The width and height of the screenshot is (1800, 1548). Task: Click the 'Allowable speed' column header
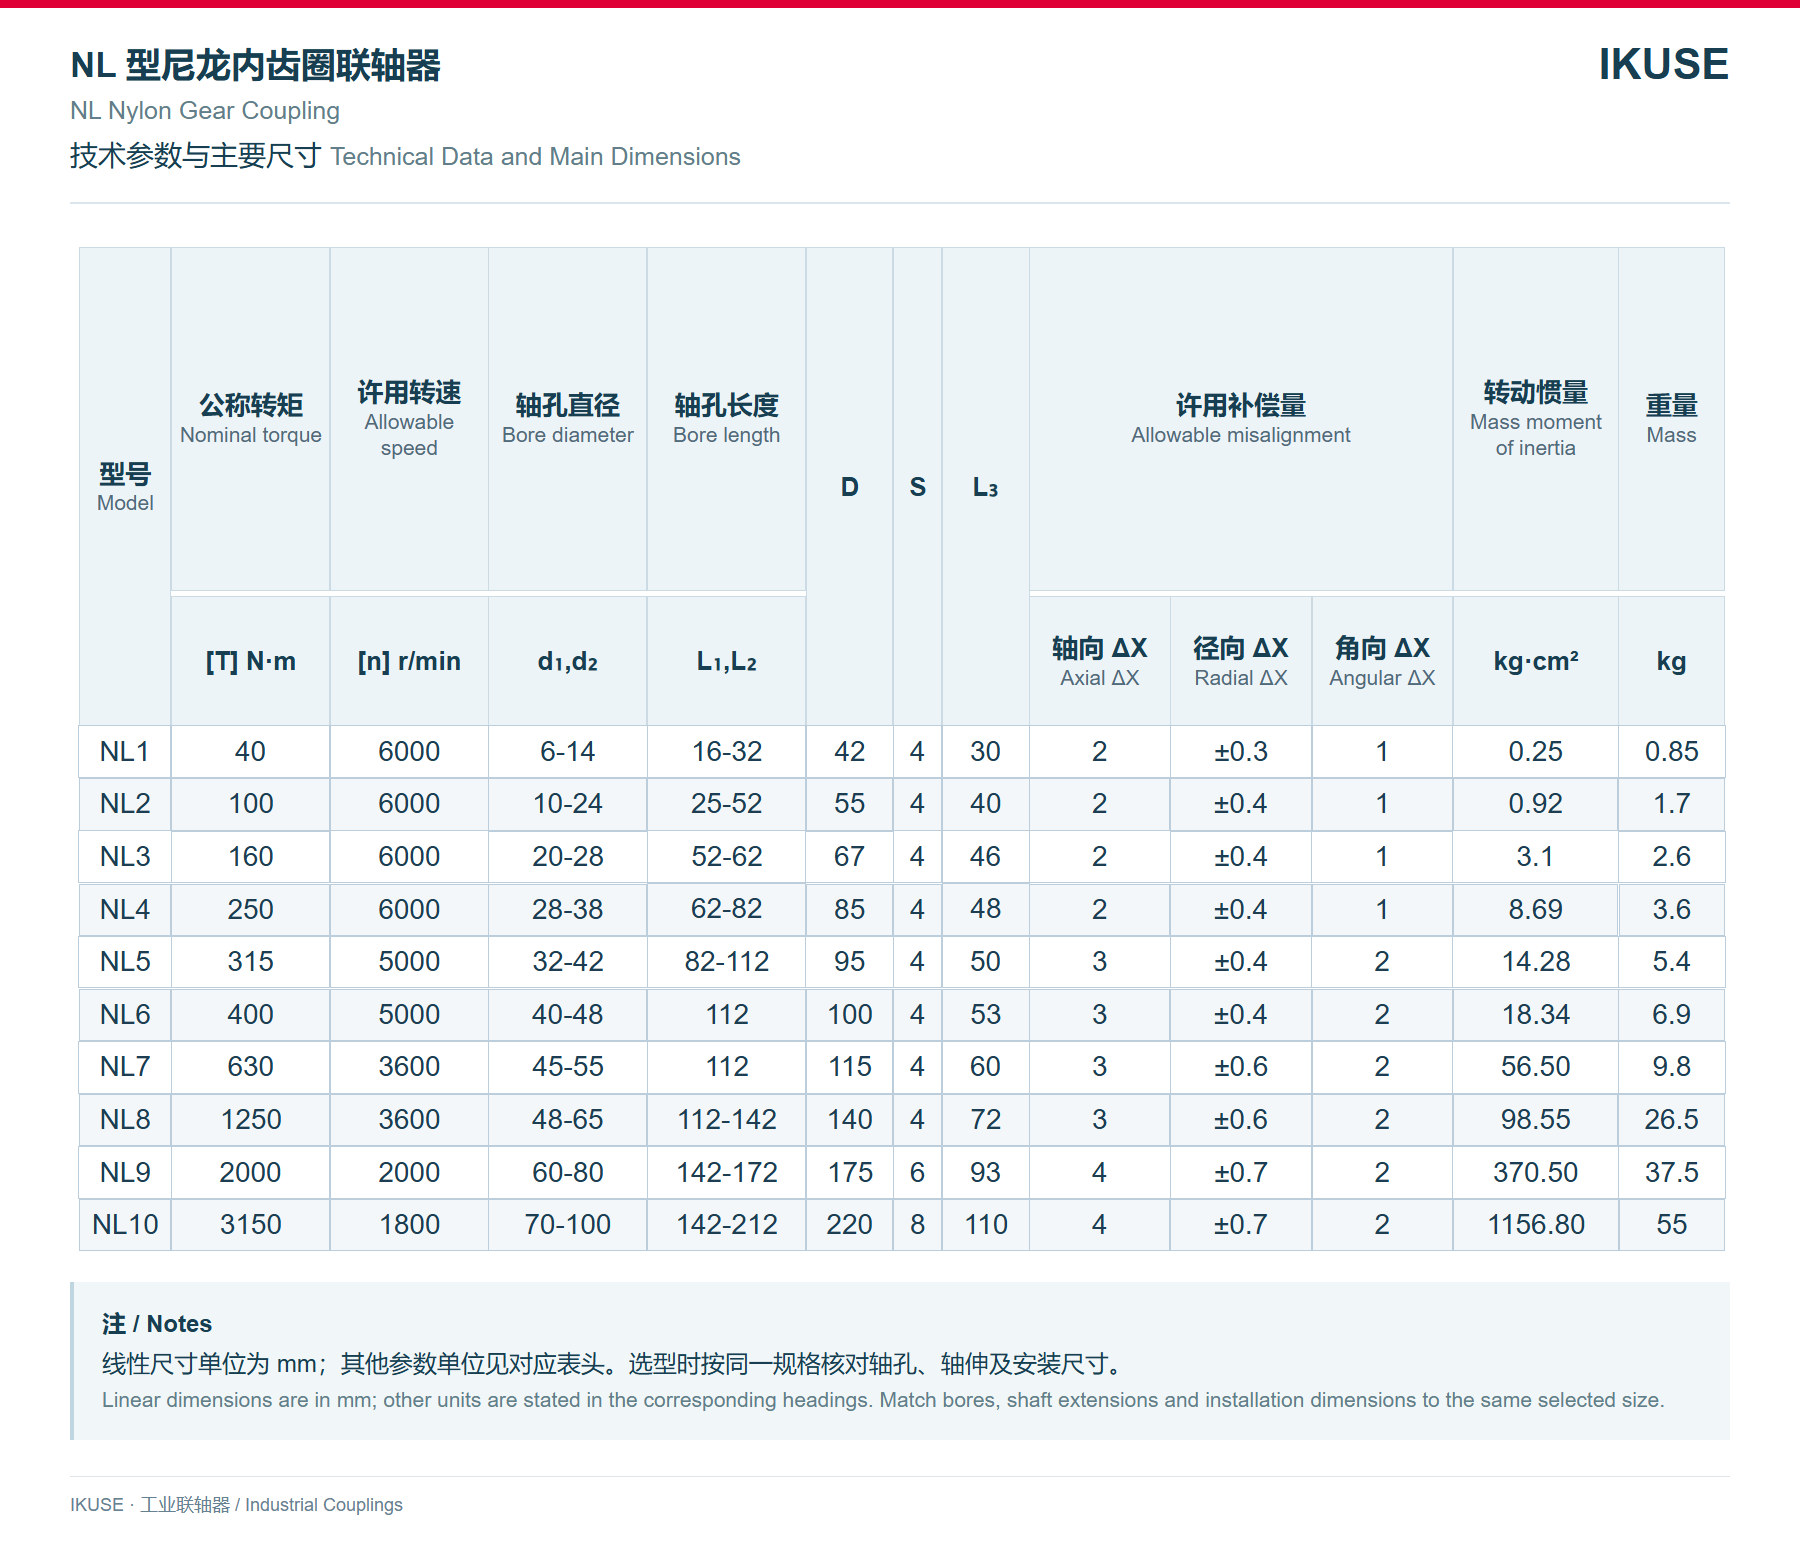(x=409, y=419)
